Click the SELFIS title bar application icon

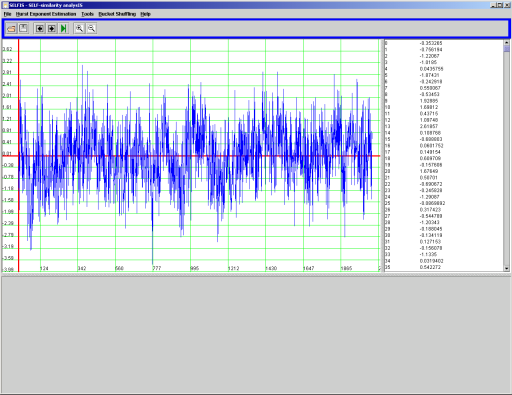pos(5,5)
